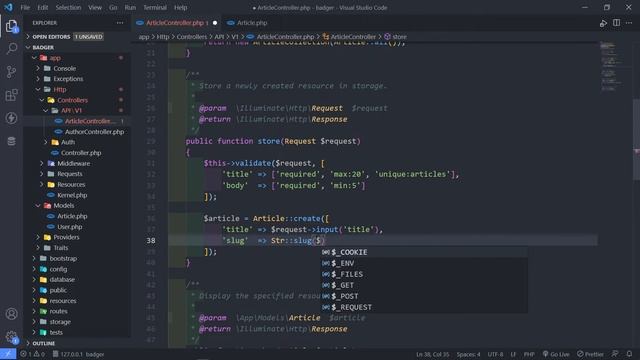Select the ArticleController.php editor tab
The width and height of the screenshot is (640, 360).
(x=176, y=23)
